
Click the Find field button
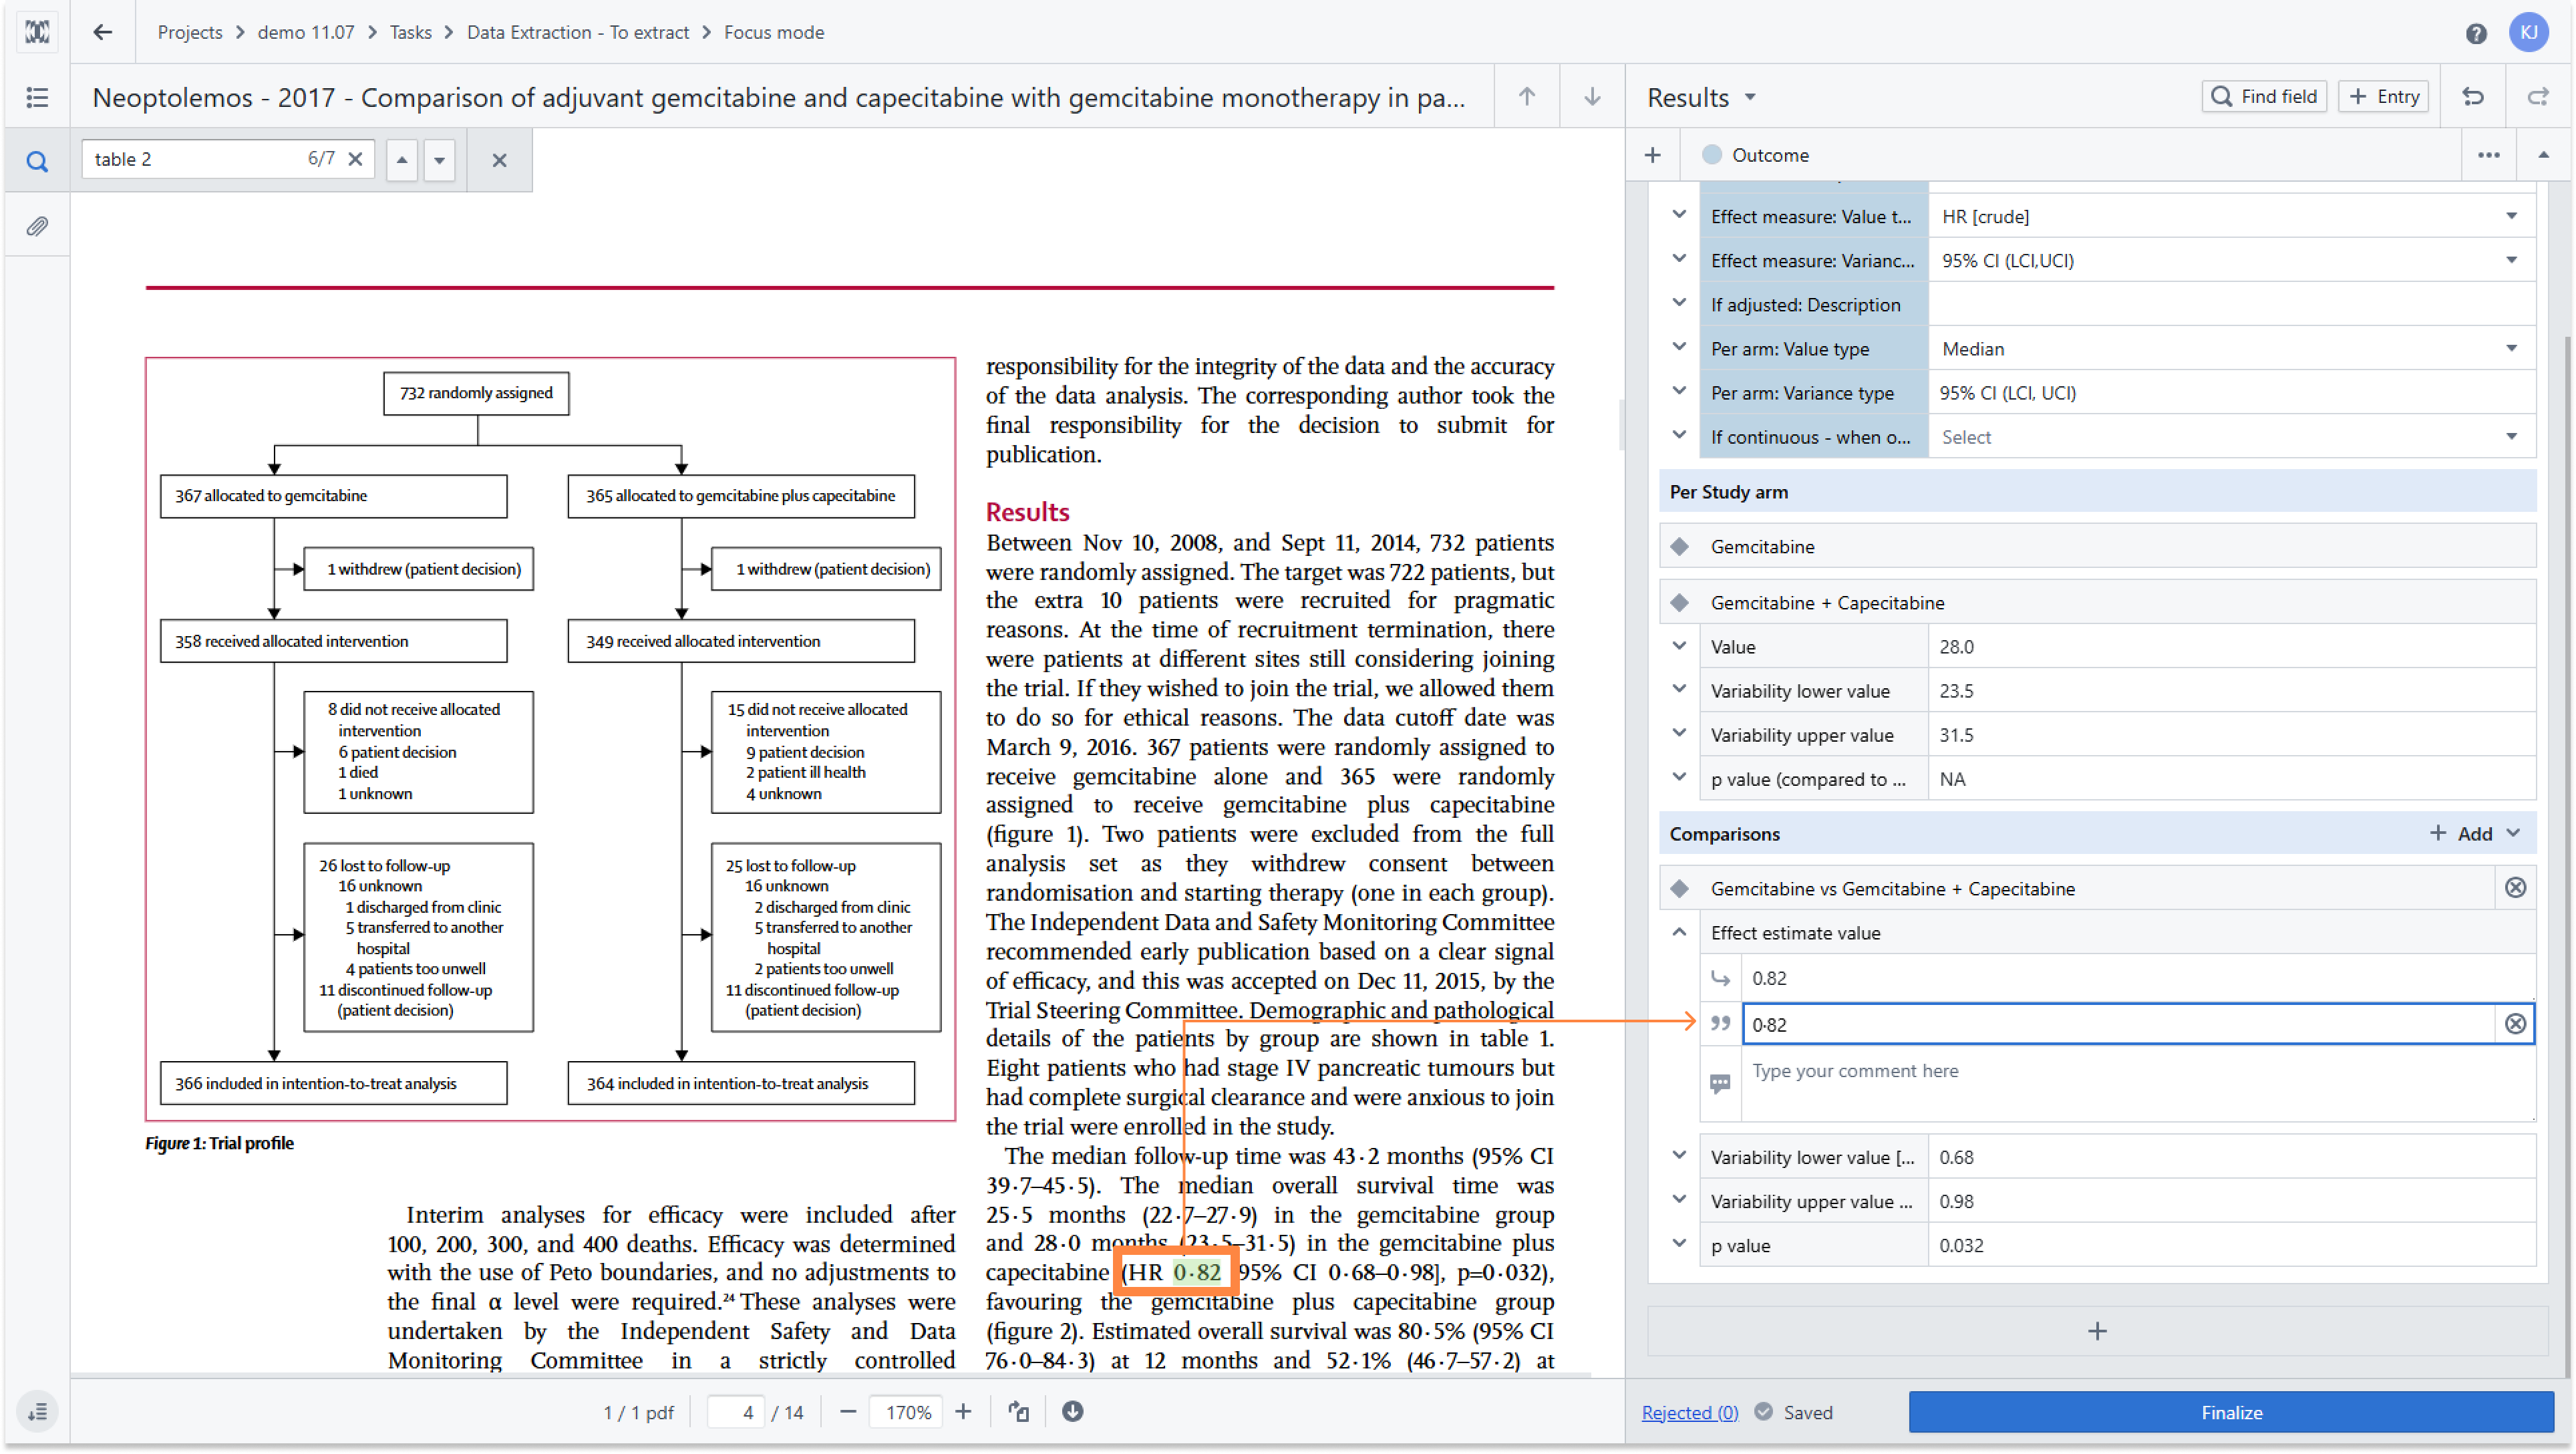(2264, 96)
